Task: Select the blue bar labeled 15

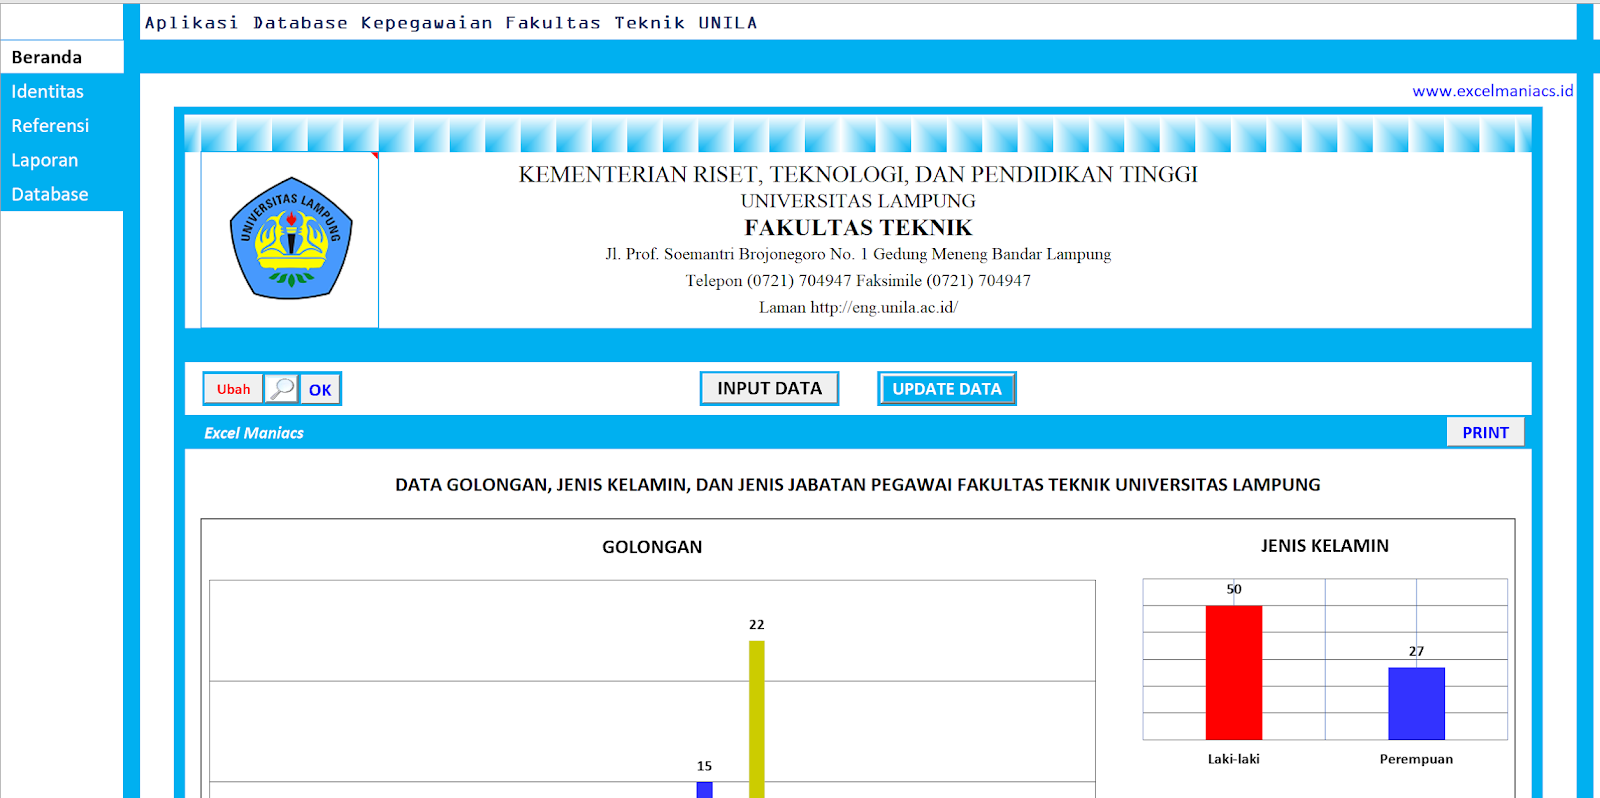Action: coord(704,790)
